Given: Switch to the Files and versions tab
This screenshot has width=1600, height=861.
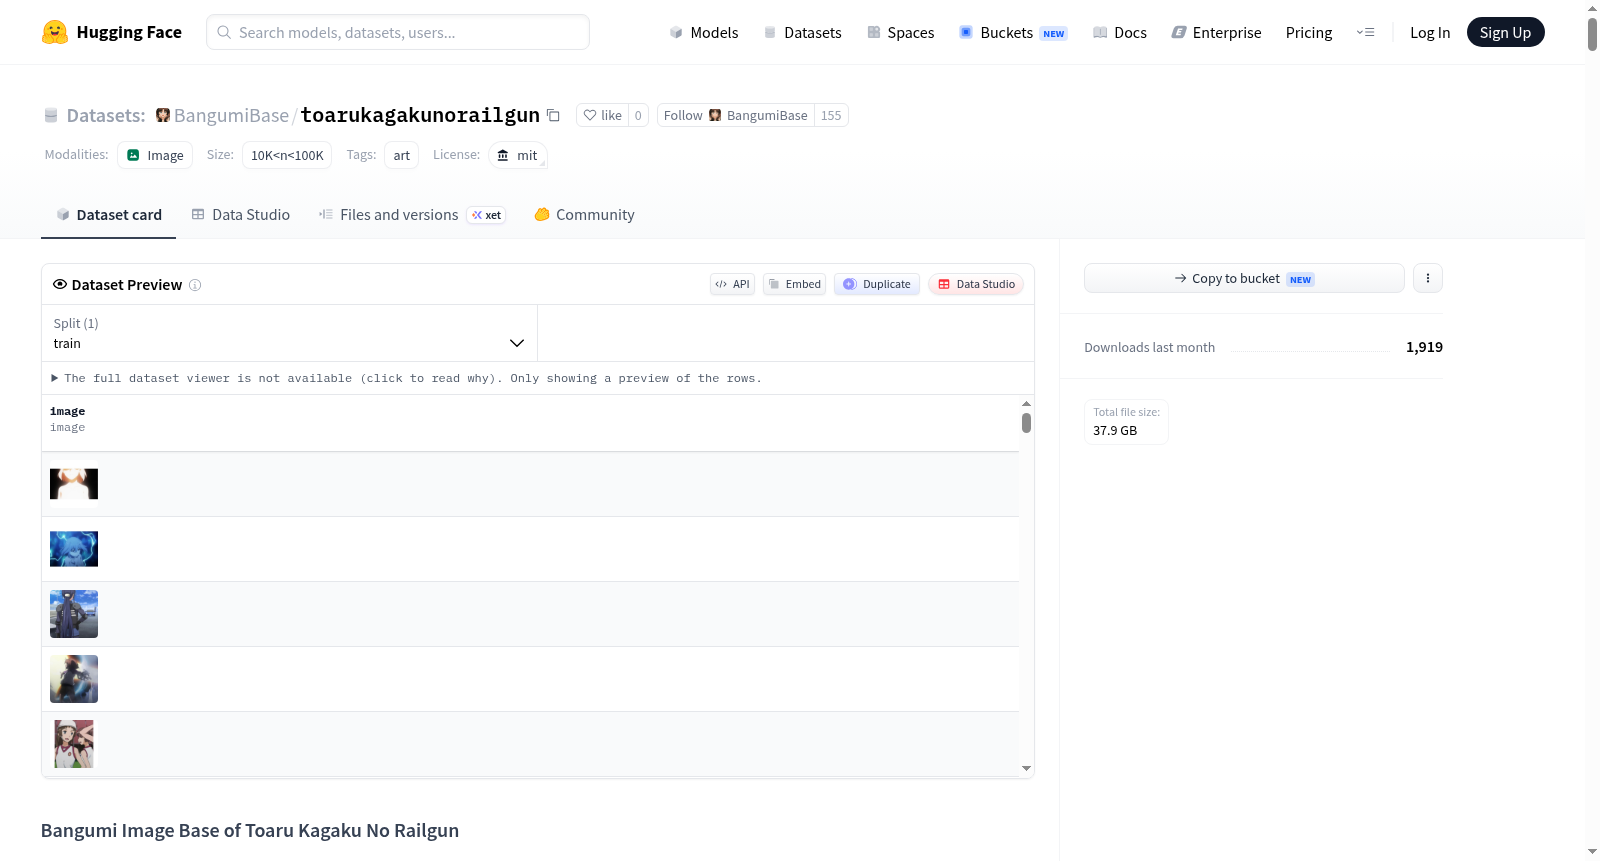Looking at the screenshot, I should coord(412,215).
